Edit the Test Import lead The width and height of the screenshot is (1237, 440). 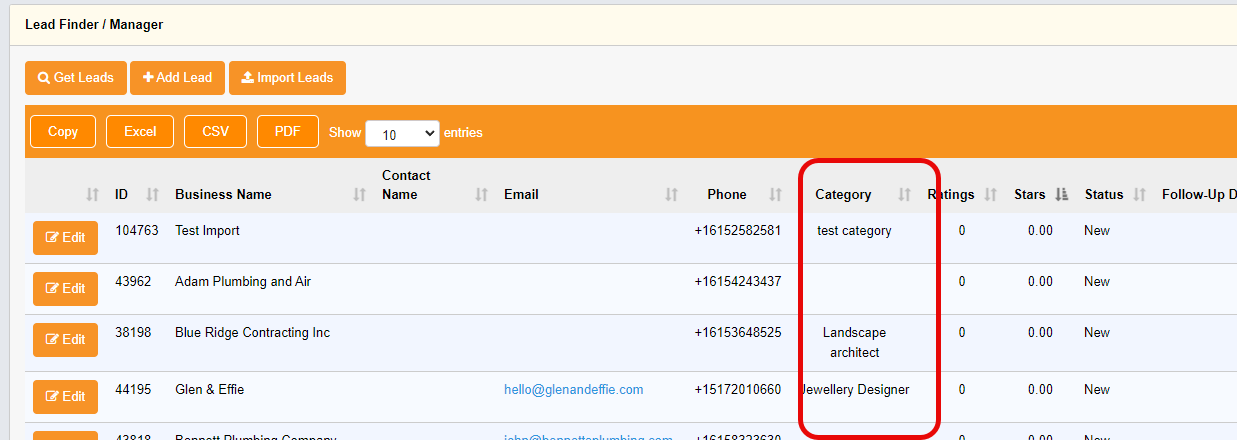click(x=66, y=238)
